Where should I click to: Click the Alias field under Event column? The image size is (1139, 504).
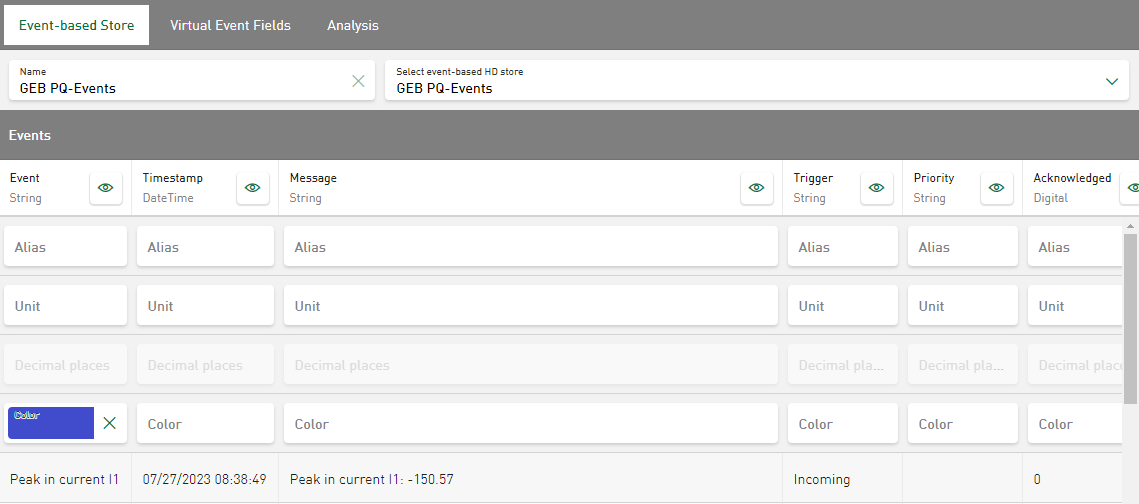point(66,247)
